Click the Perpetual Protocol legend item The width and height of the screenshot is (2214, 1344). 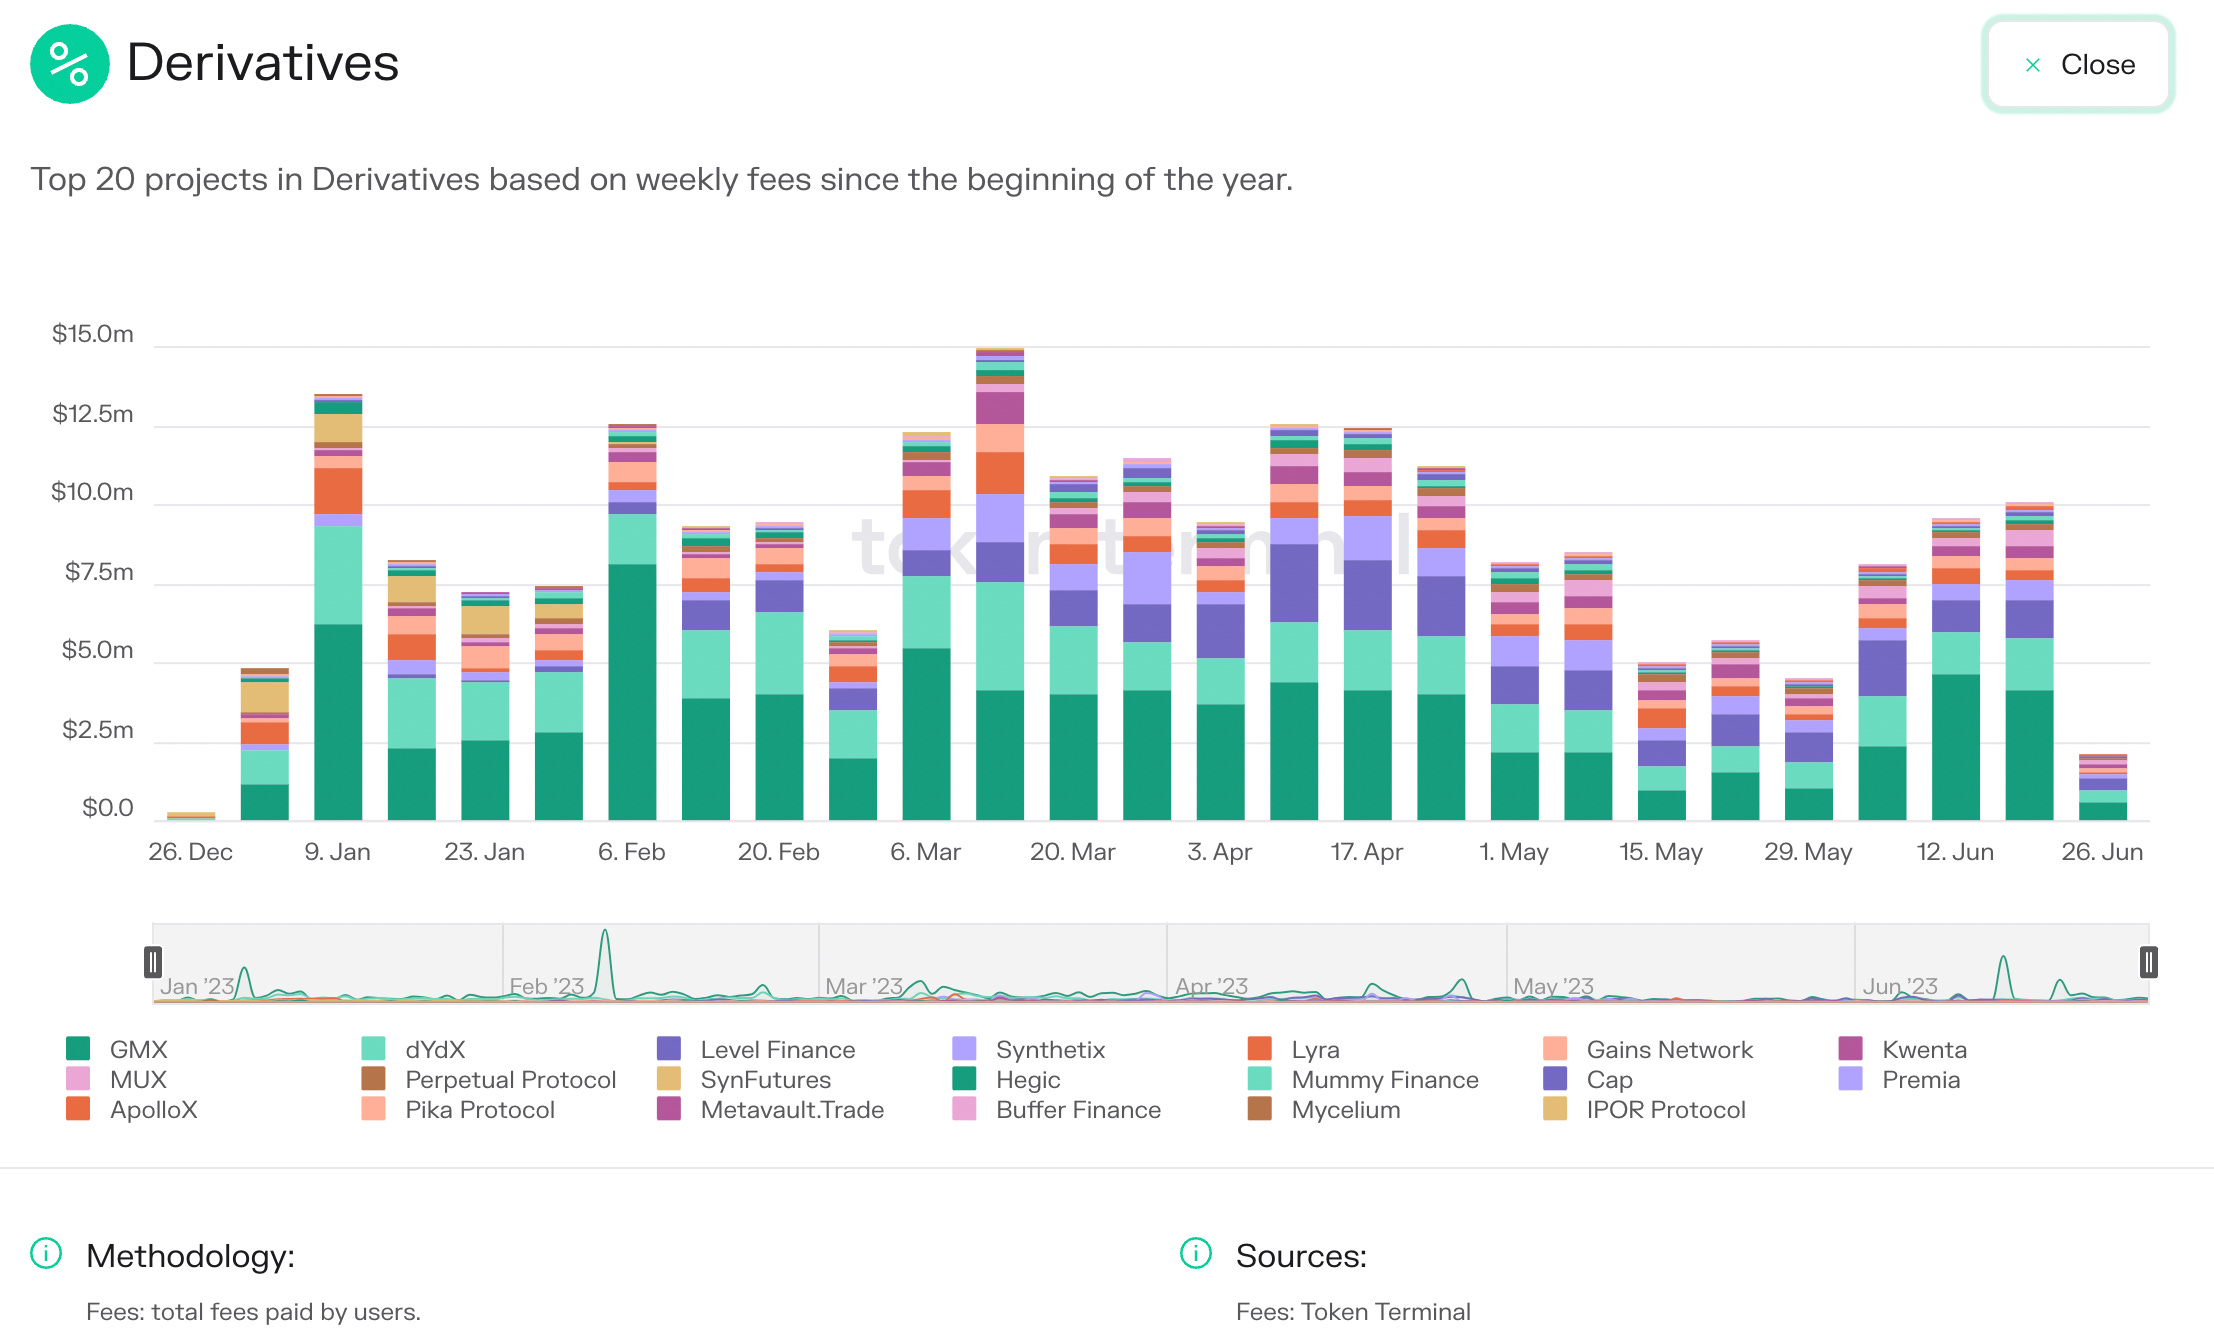click(510, 1079)
